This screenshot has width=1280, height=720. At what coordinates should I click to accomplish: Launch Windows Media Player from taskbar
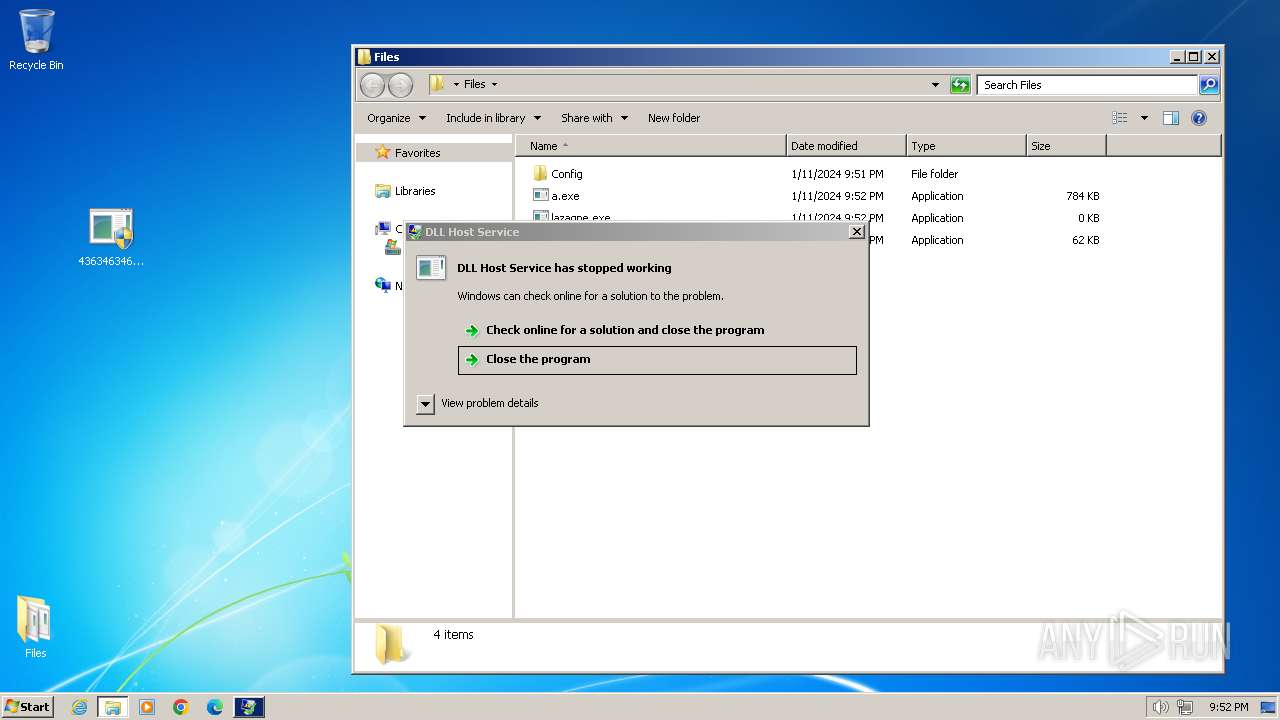pyautogui.click(x=147, y=707)
